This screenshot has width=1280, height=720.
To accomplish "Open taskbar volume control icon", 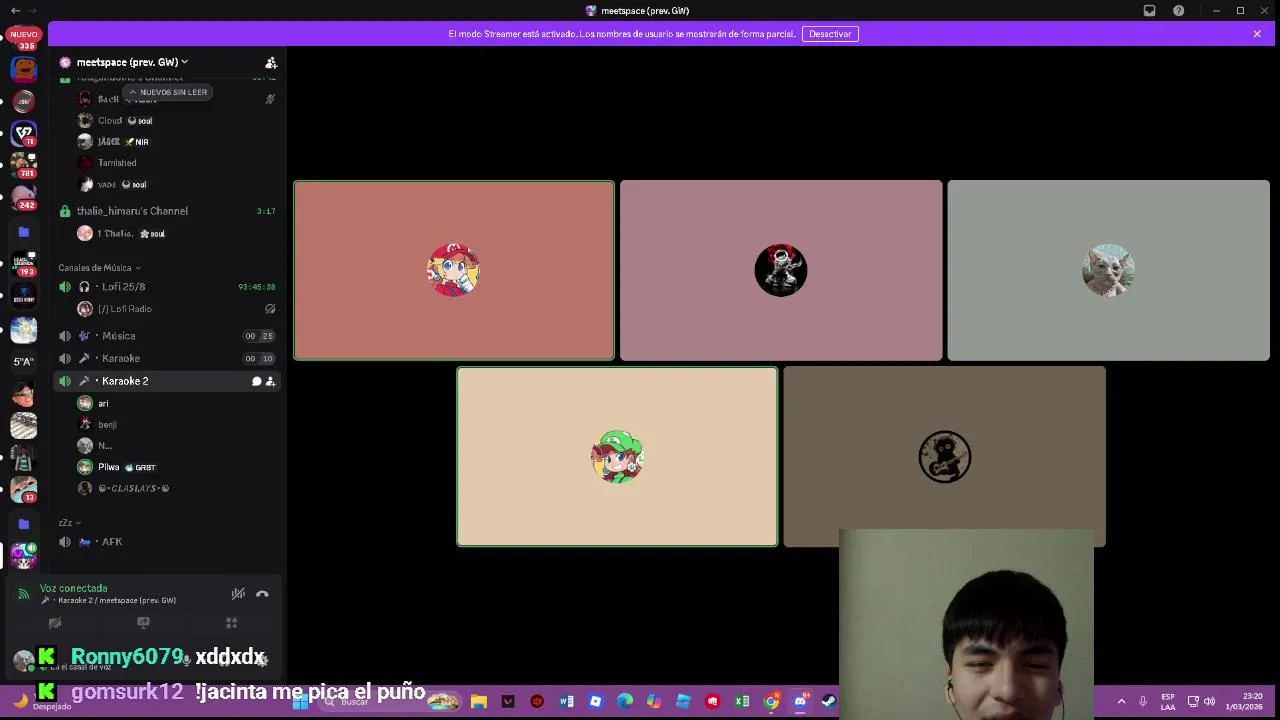I will tap(1210, 702).
